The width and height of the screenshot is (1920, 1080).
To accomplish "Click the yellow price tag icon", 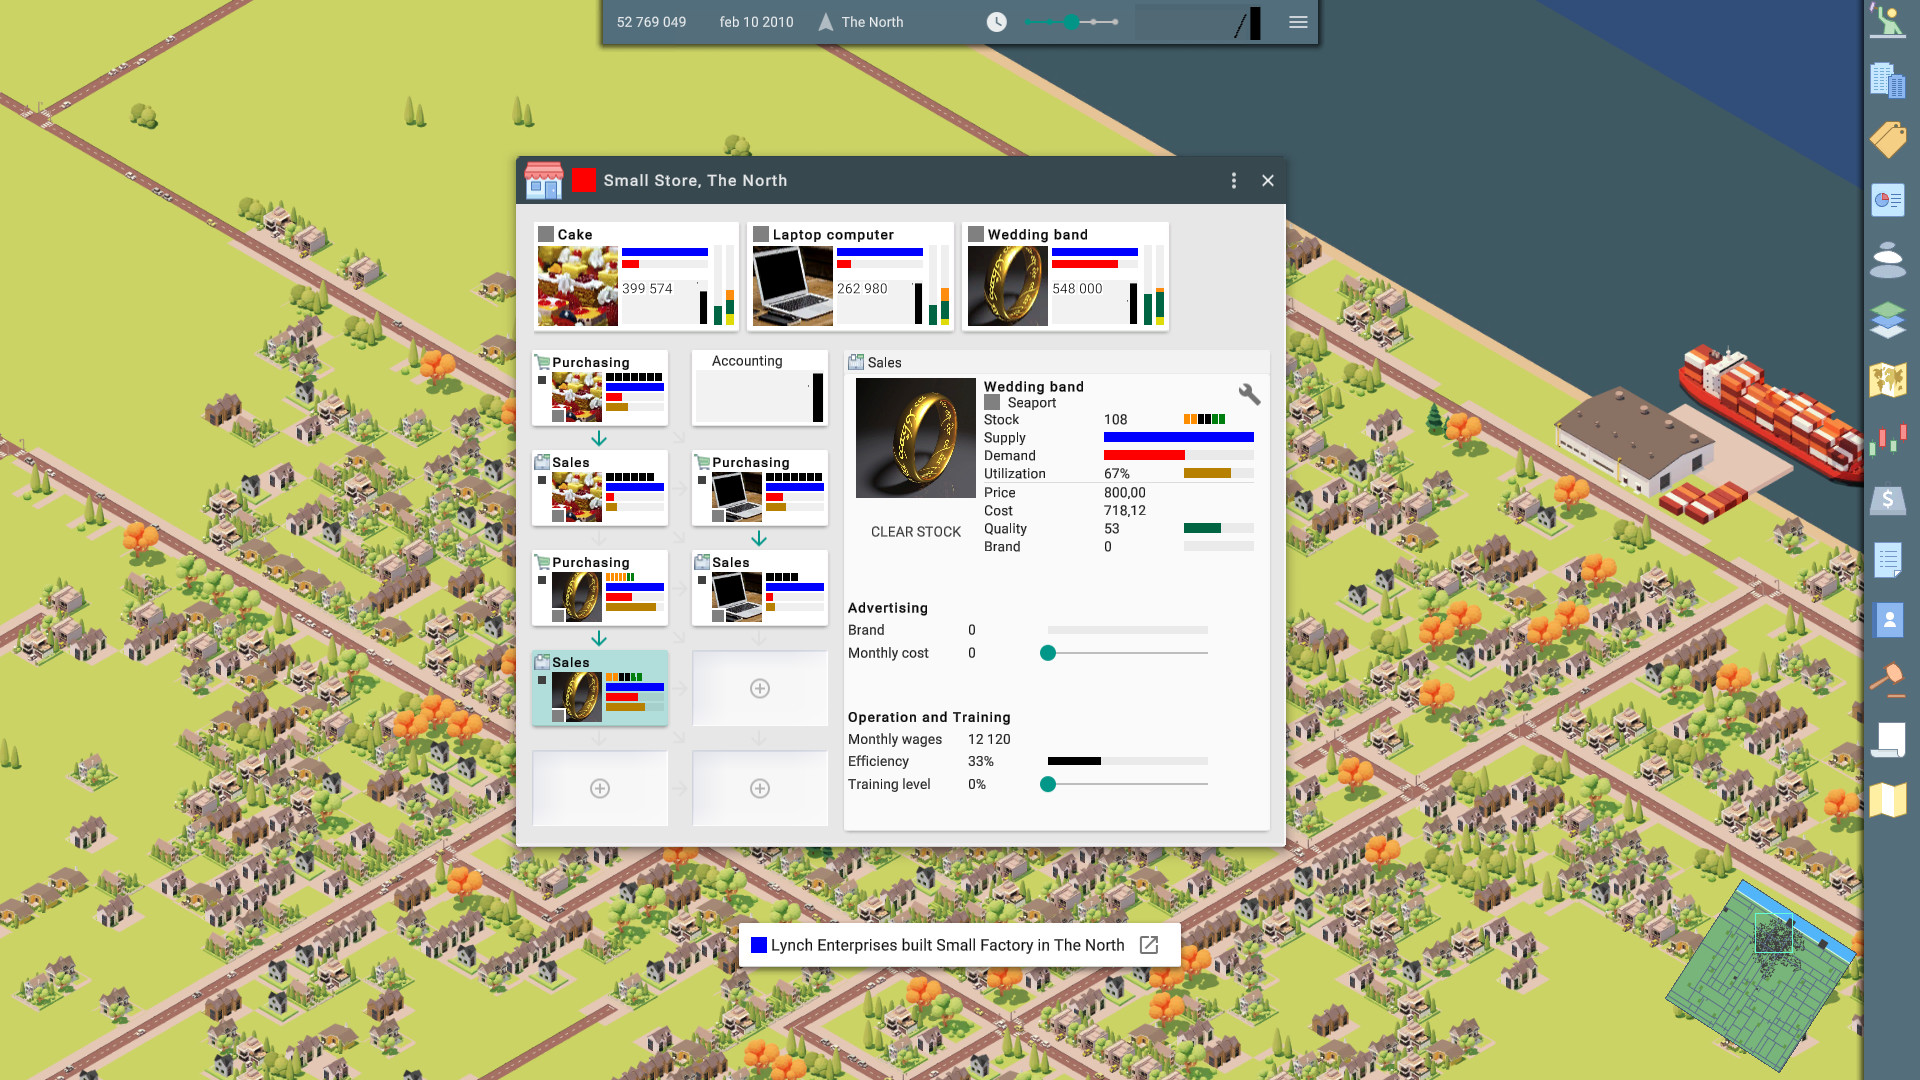I will [x=1888, y=140].
